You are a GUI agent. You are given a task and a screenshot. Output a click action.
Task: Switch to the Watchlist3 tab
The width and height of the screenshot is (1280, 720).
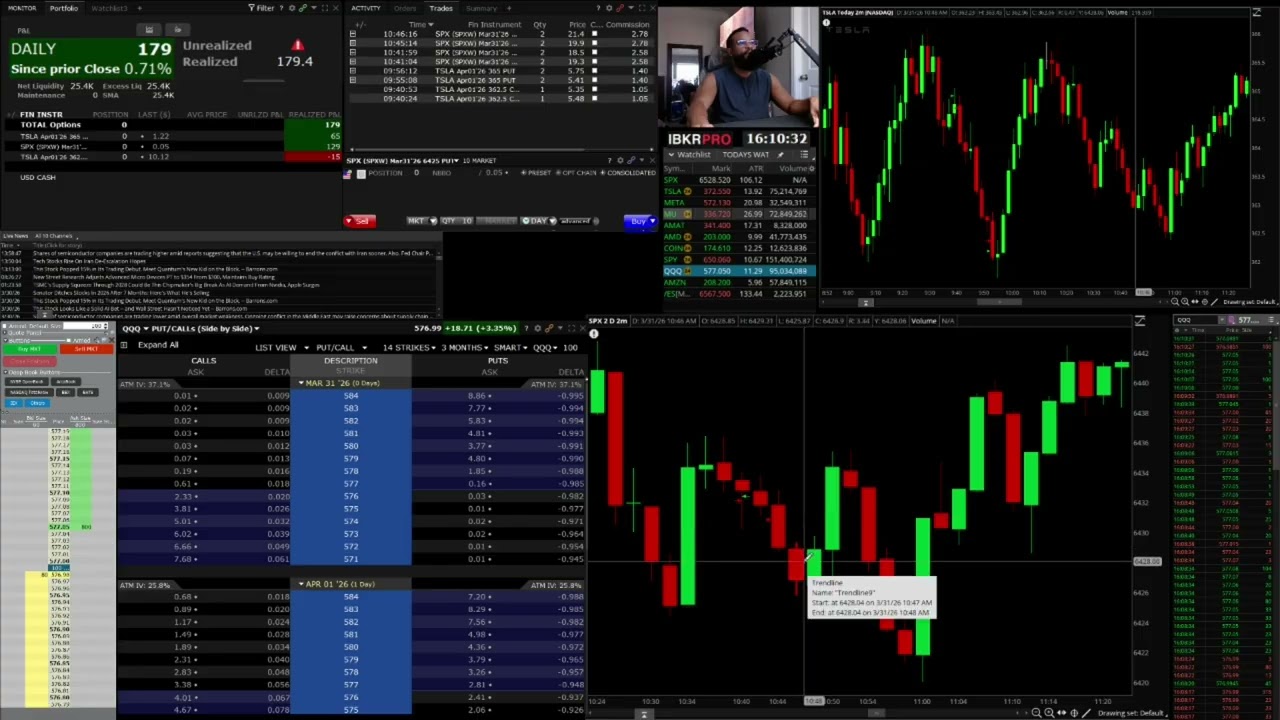[109, 8]
